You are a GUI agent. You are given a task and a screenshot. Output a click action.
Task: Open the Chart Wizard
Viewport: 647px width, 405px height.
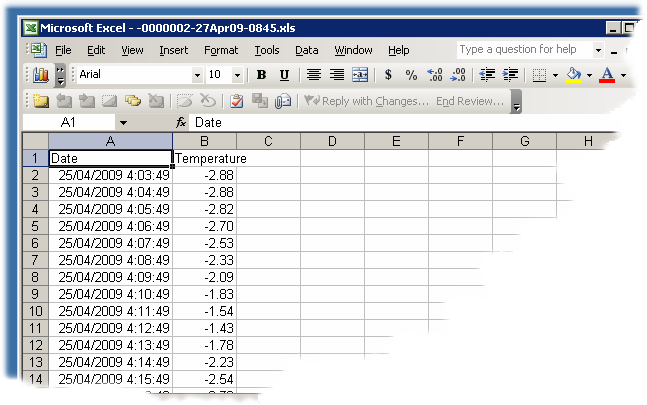pyautogui.click(x=41, y=75)
